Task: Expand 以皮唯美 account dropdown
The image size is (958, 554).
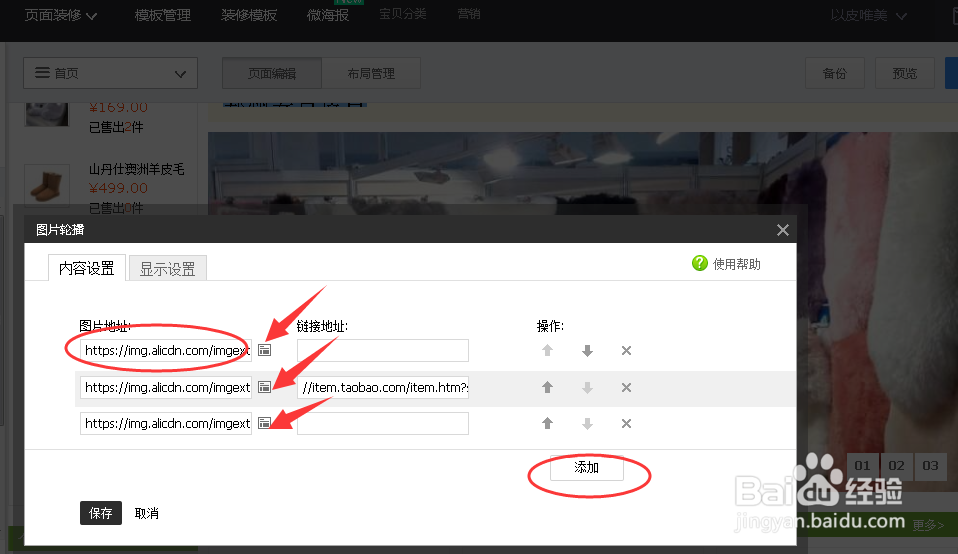Action: pos(868,15)
